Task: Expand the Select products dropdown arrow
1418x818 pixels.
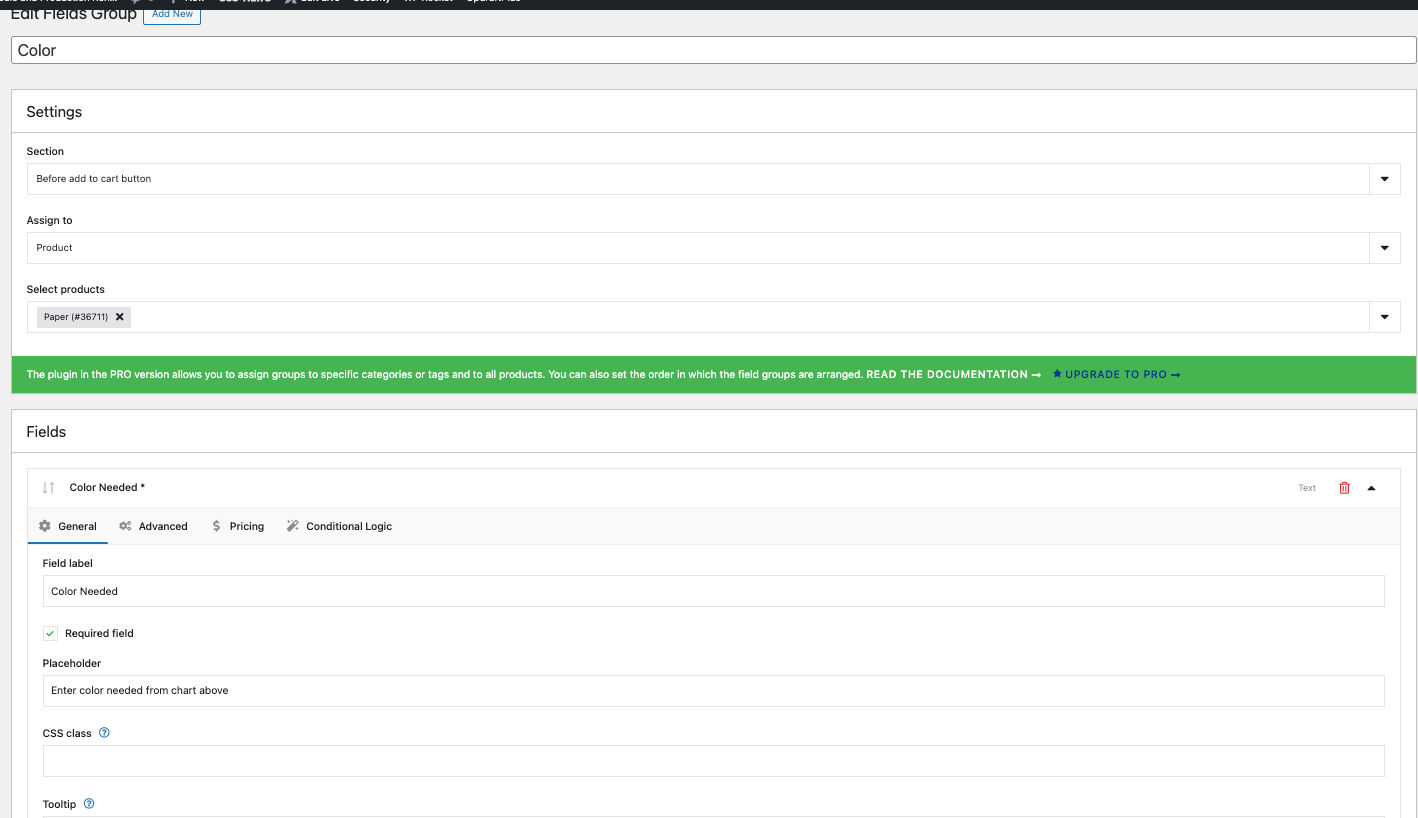Action: pyautogui.click(x=1384, y=317)
